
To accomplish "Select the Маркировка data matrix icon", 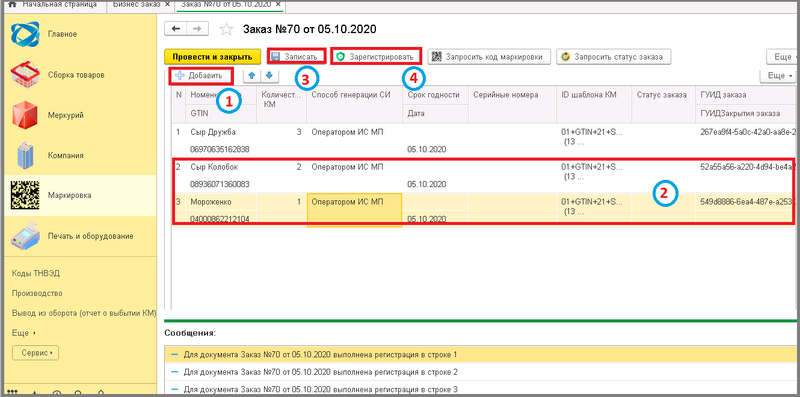I will pos(24,195).
